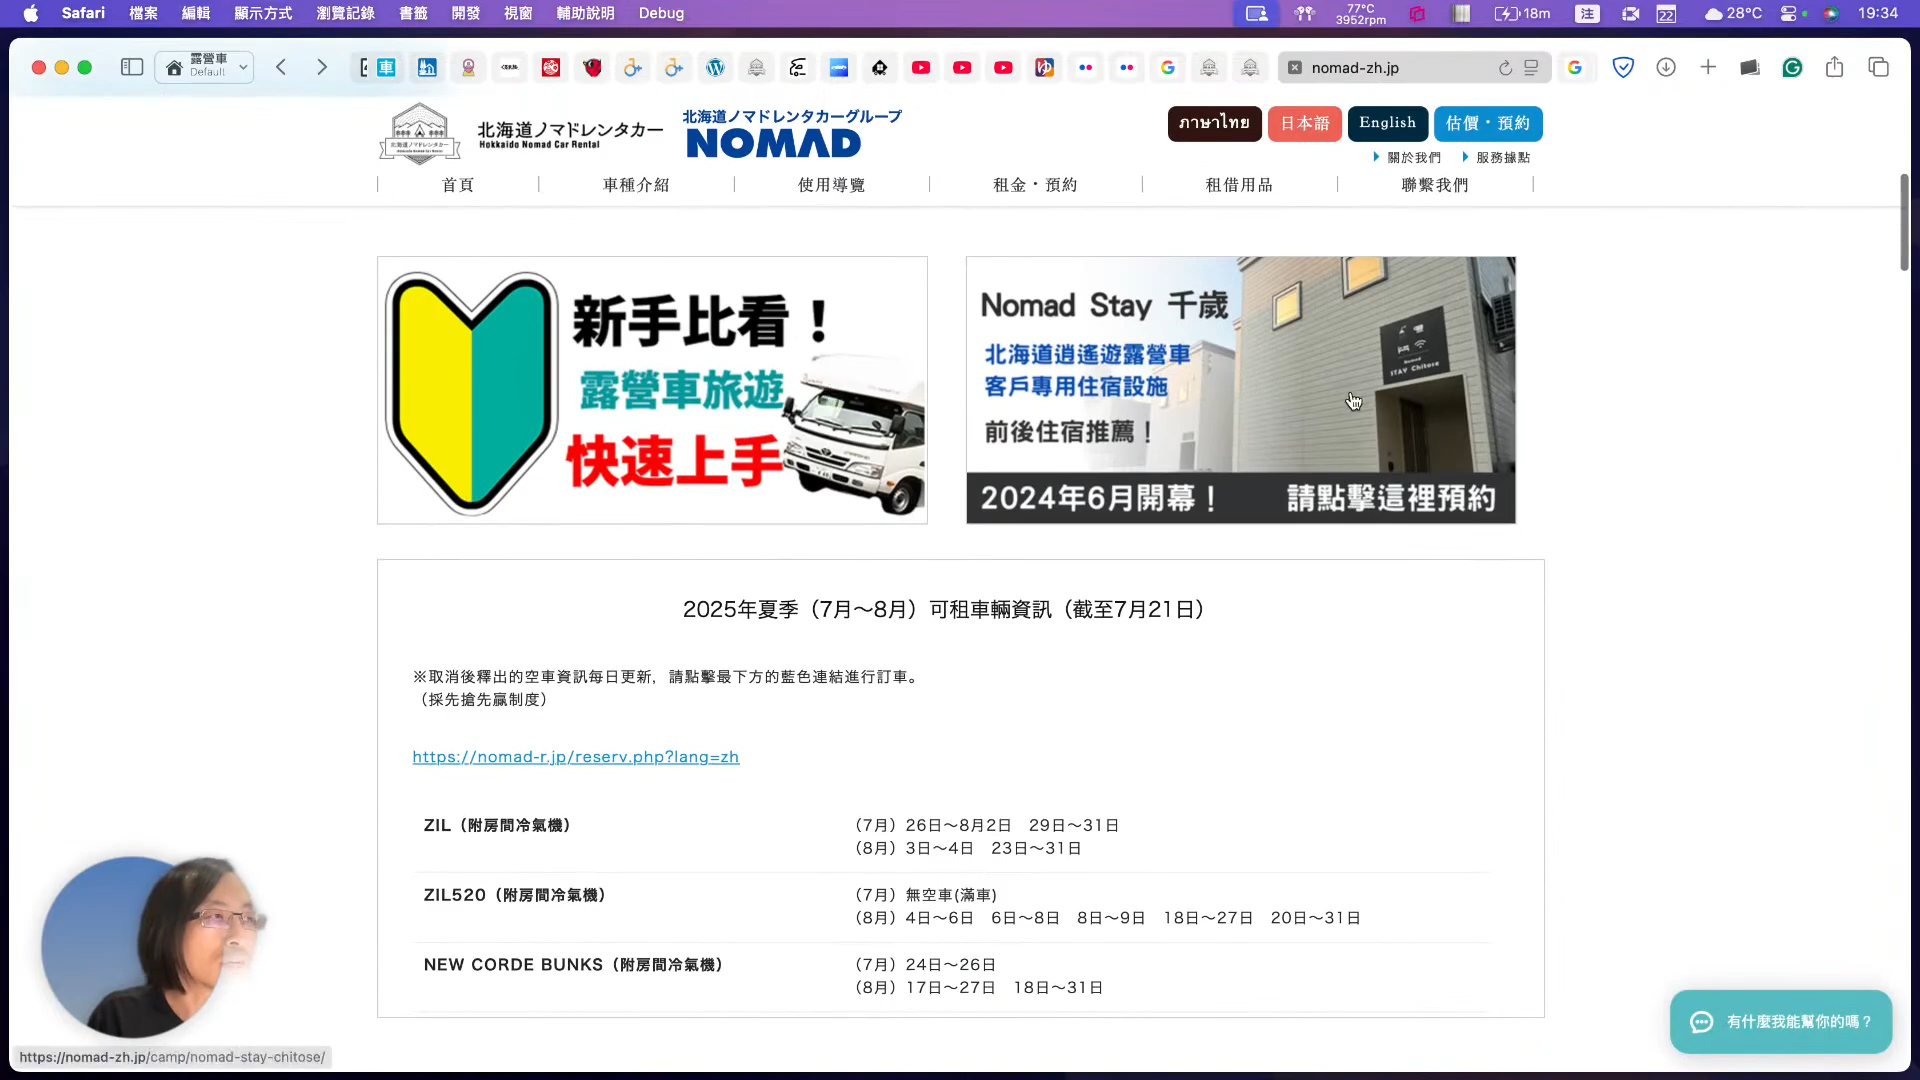
Task: Switch site language to English
Action: [x=1387, y=123]
